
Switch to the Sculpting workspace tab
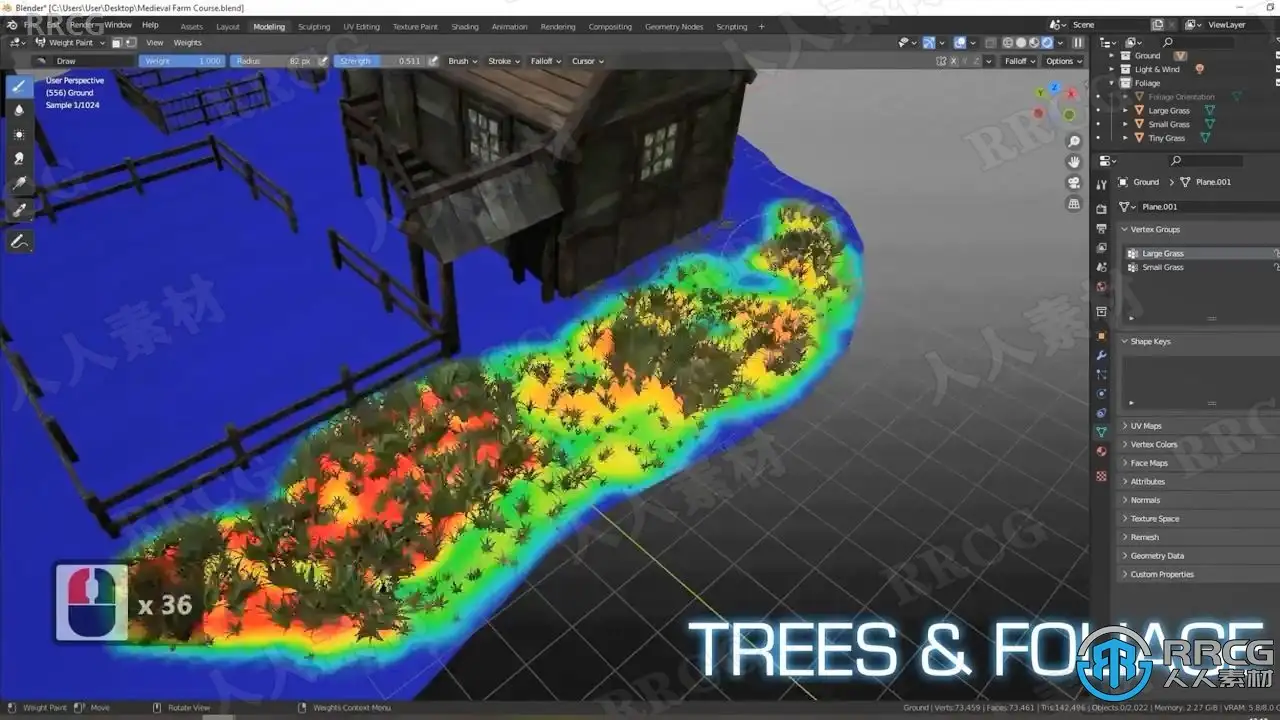tap(314, 27)
